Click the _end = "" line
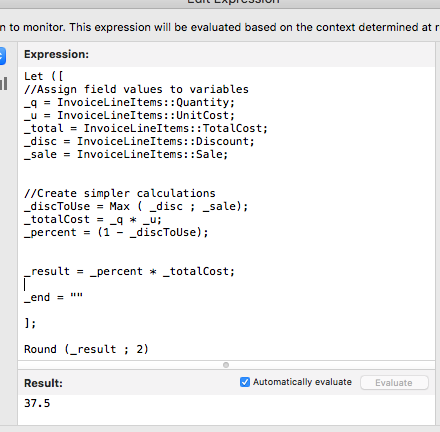Viewport: 440px width, 432px height. pyautogui.click(x=53, y=297)
